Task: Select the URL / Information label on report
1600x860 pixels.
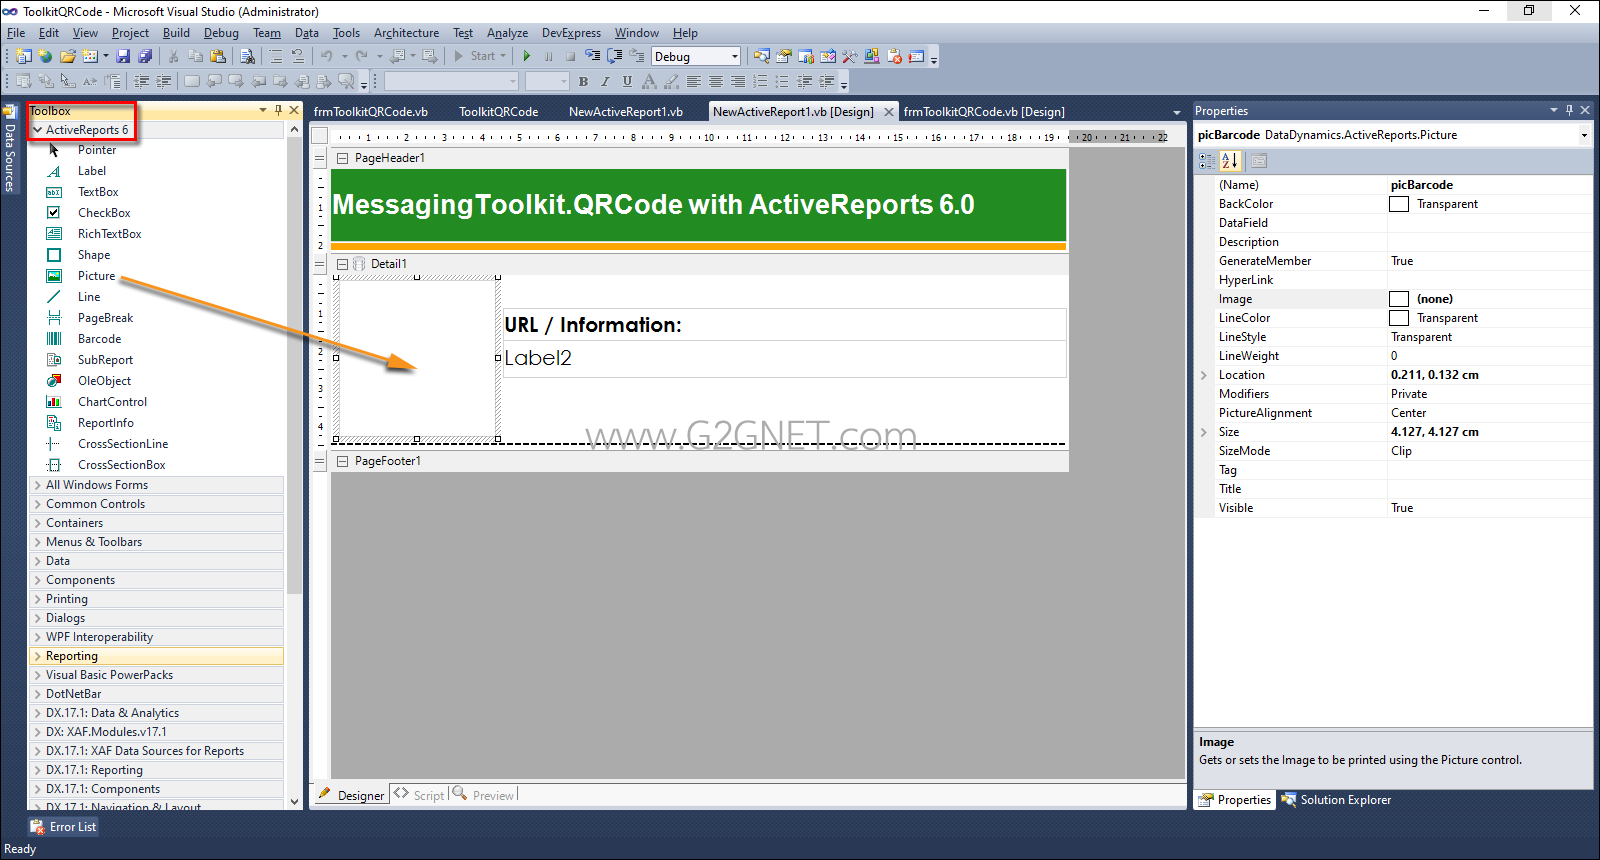Action: point(784,325)
